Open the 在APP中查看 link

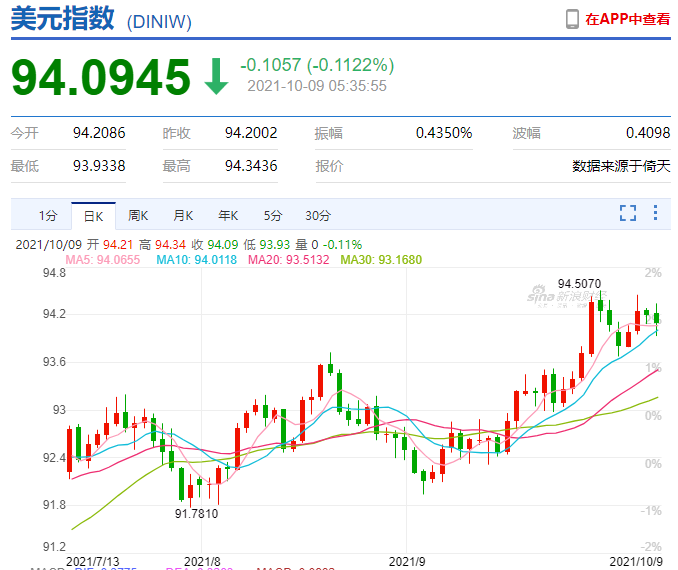coord(628,19)
